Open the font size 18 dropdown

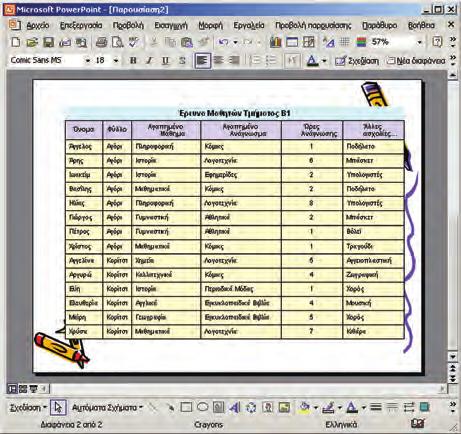pyautogui.click(x=116, y=61)
